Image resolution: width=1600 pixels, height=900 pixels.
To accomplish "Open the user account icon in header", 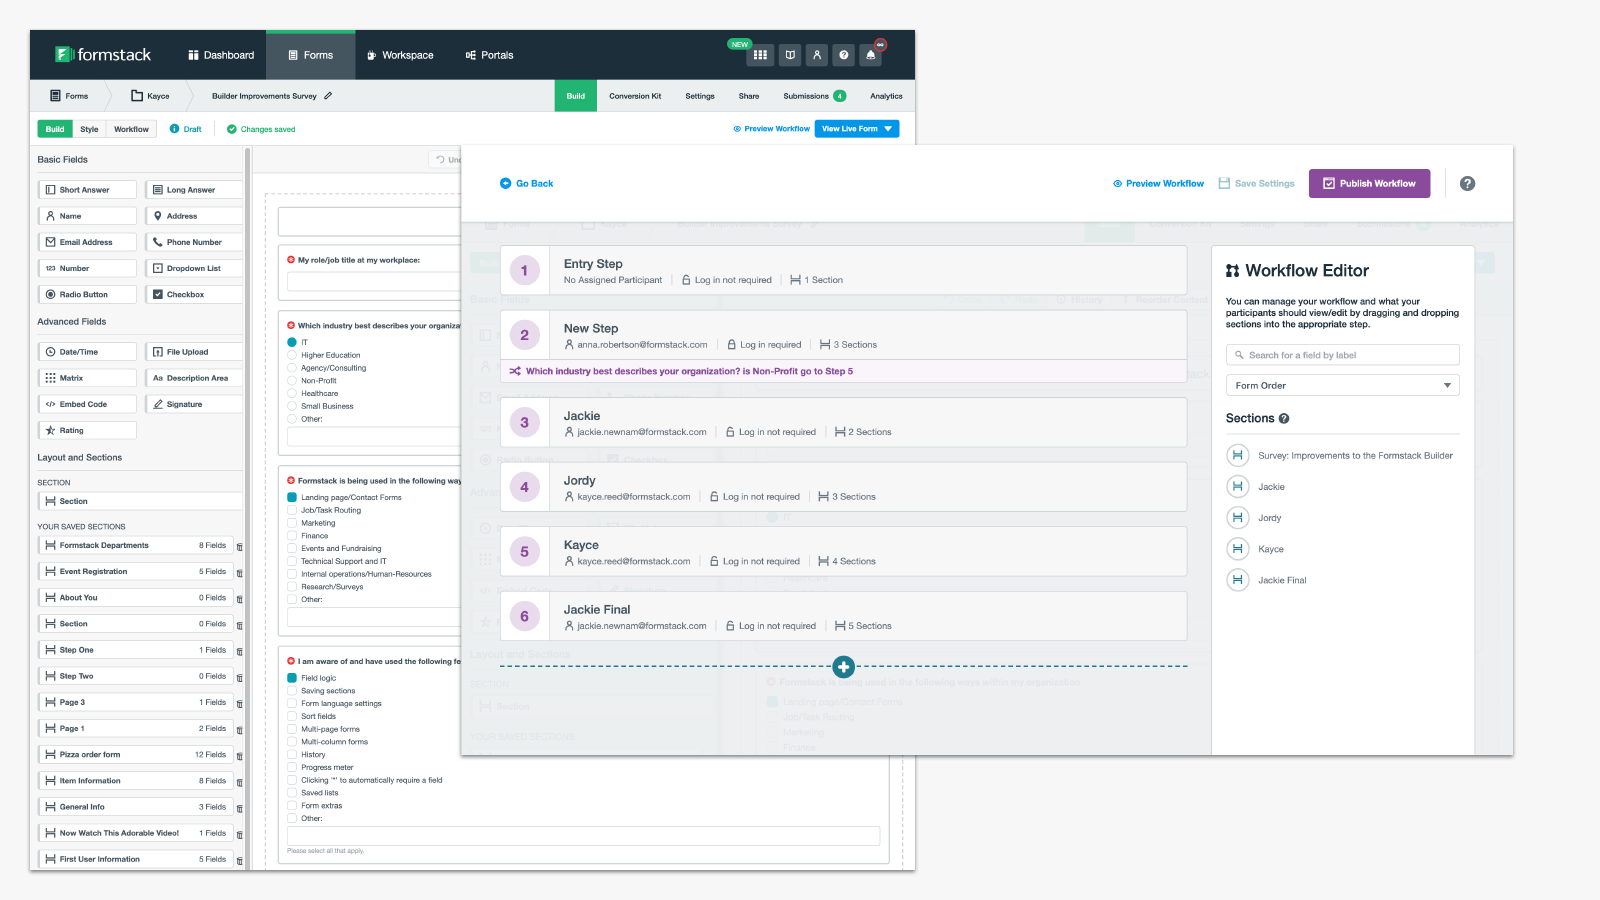I will pyautogui.click(x=817, y=55).
